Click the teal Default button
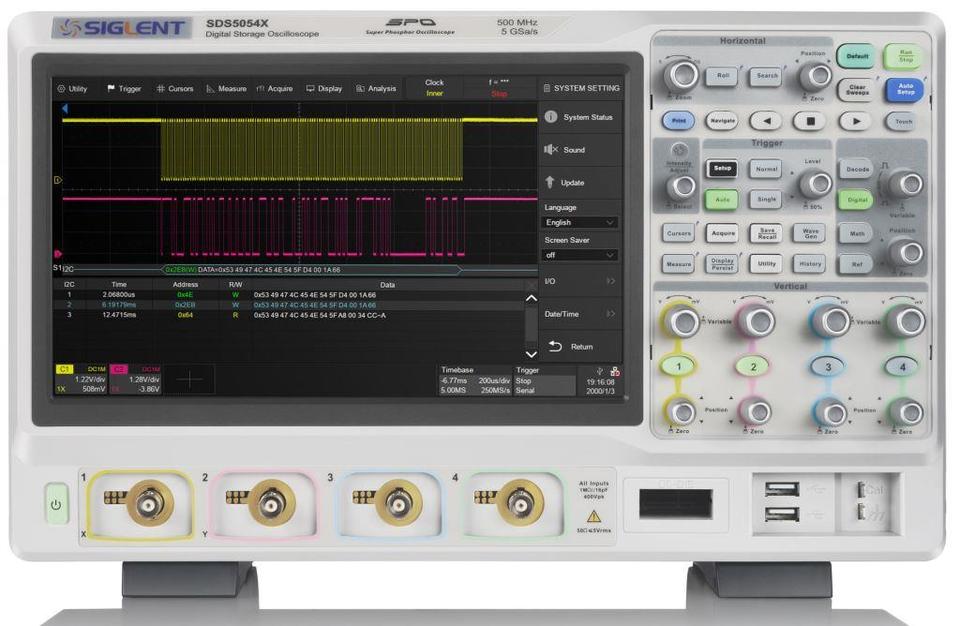The height and width of the screenshot is (626, 960). pos(856,56)
